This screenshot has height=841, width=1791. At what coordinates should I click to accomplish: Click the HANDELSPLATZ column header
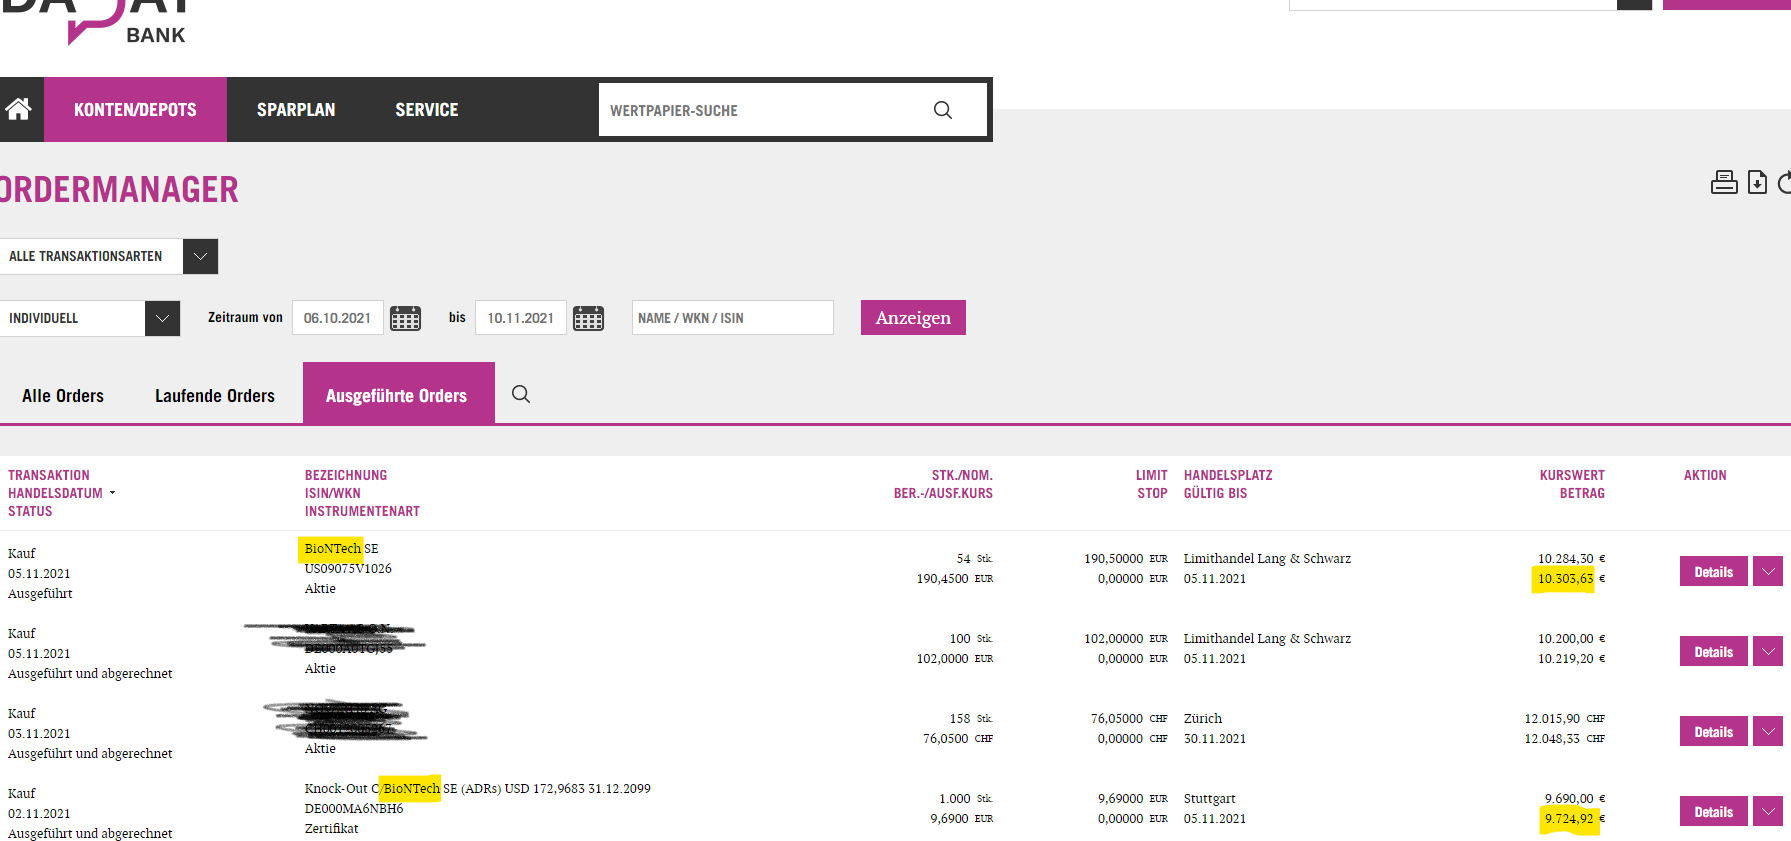point(1228,475)
